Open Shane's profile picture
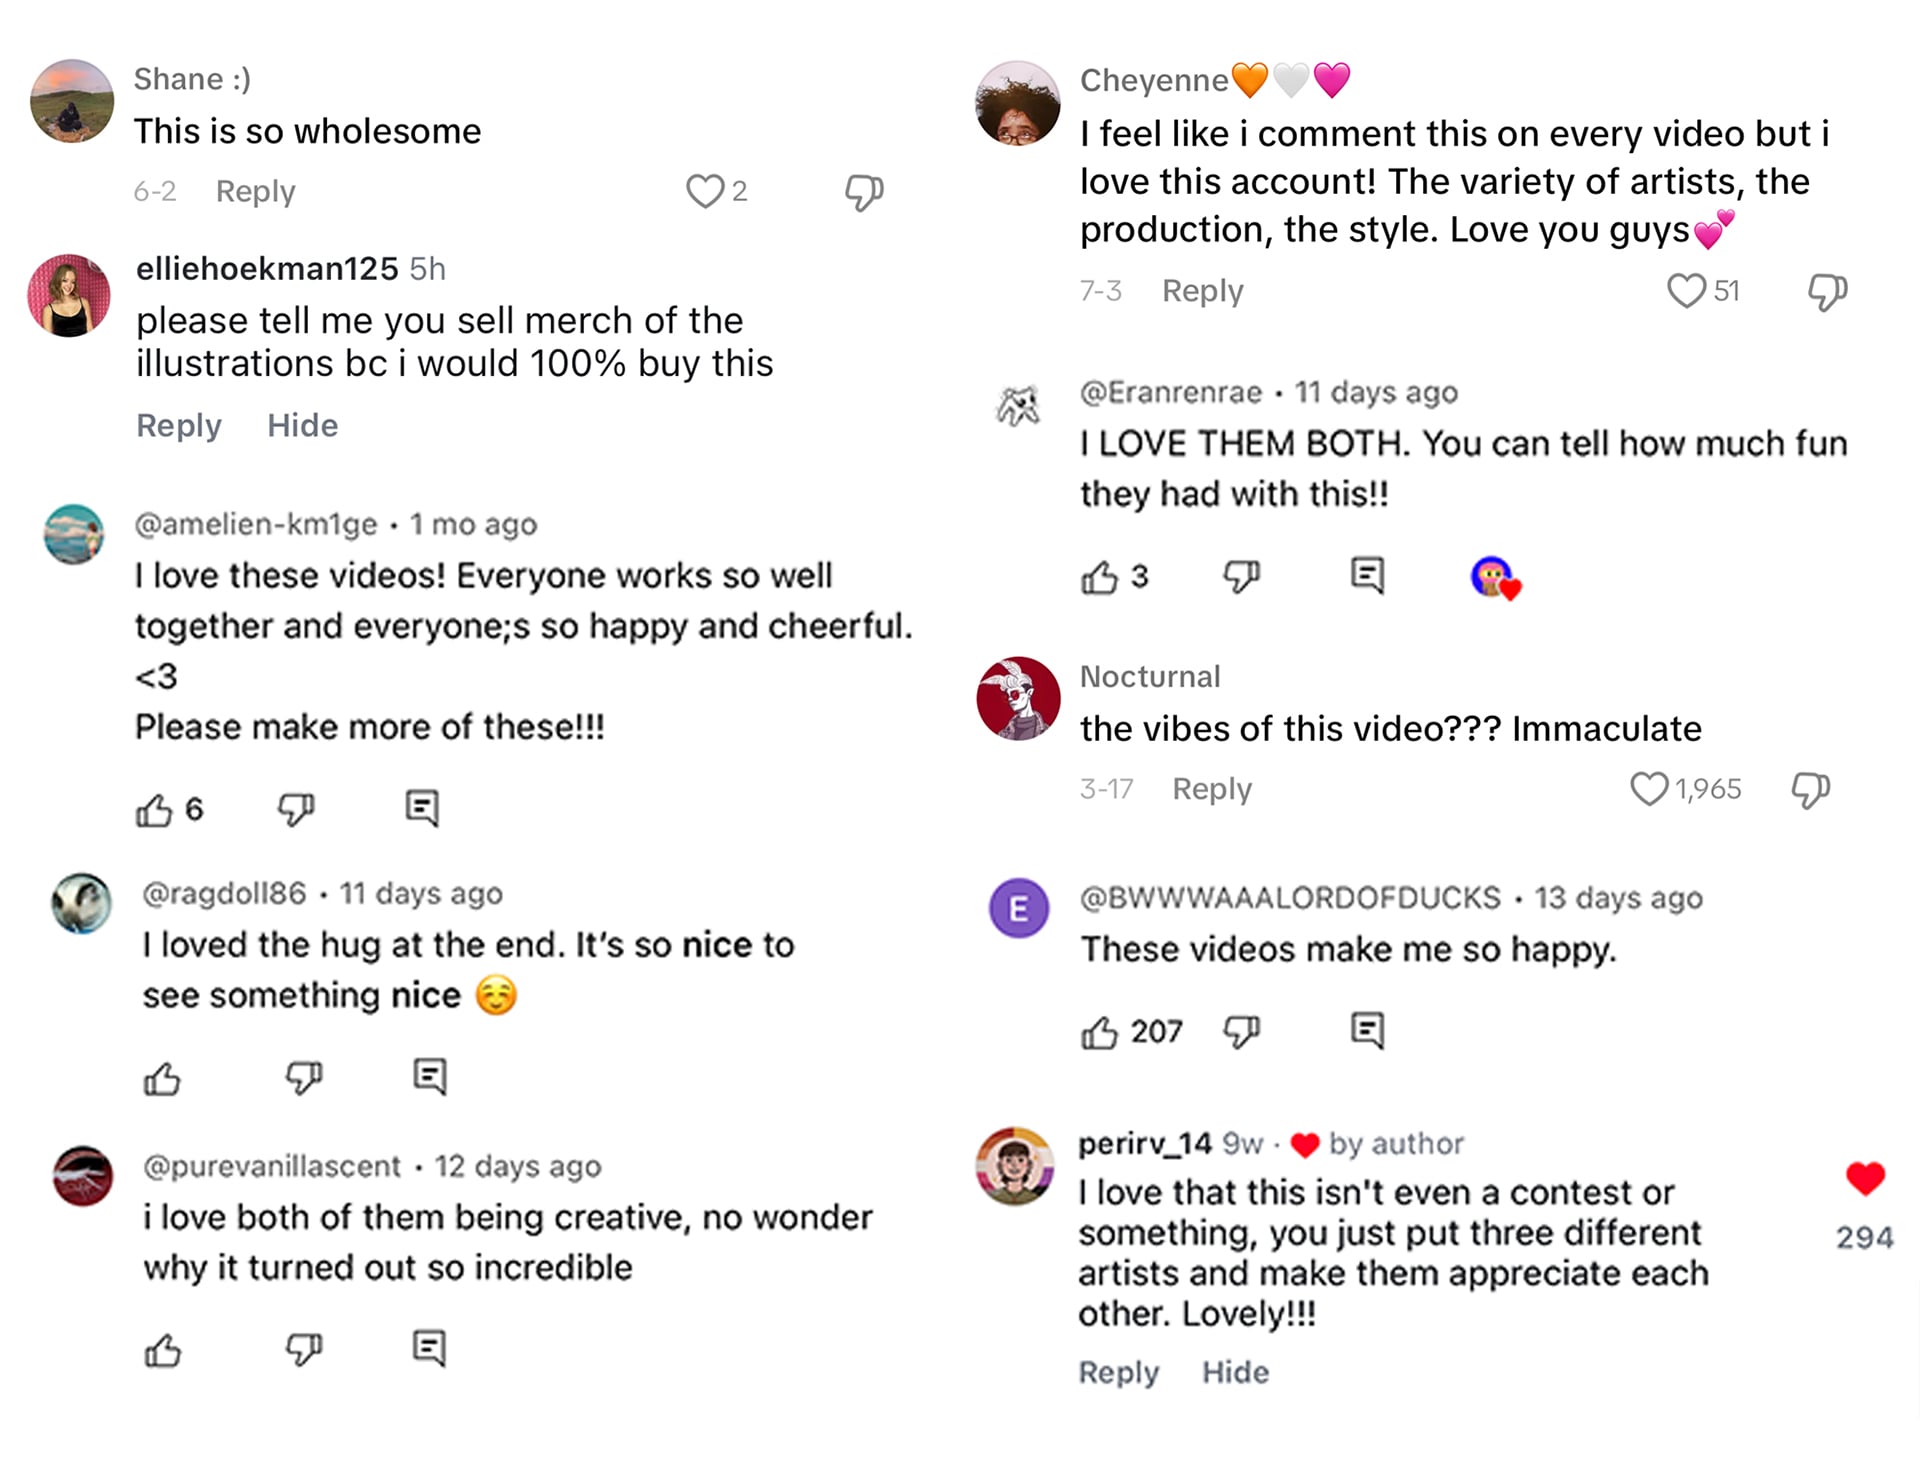This screenshot has width=1920, height=1467. [71, 101]
